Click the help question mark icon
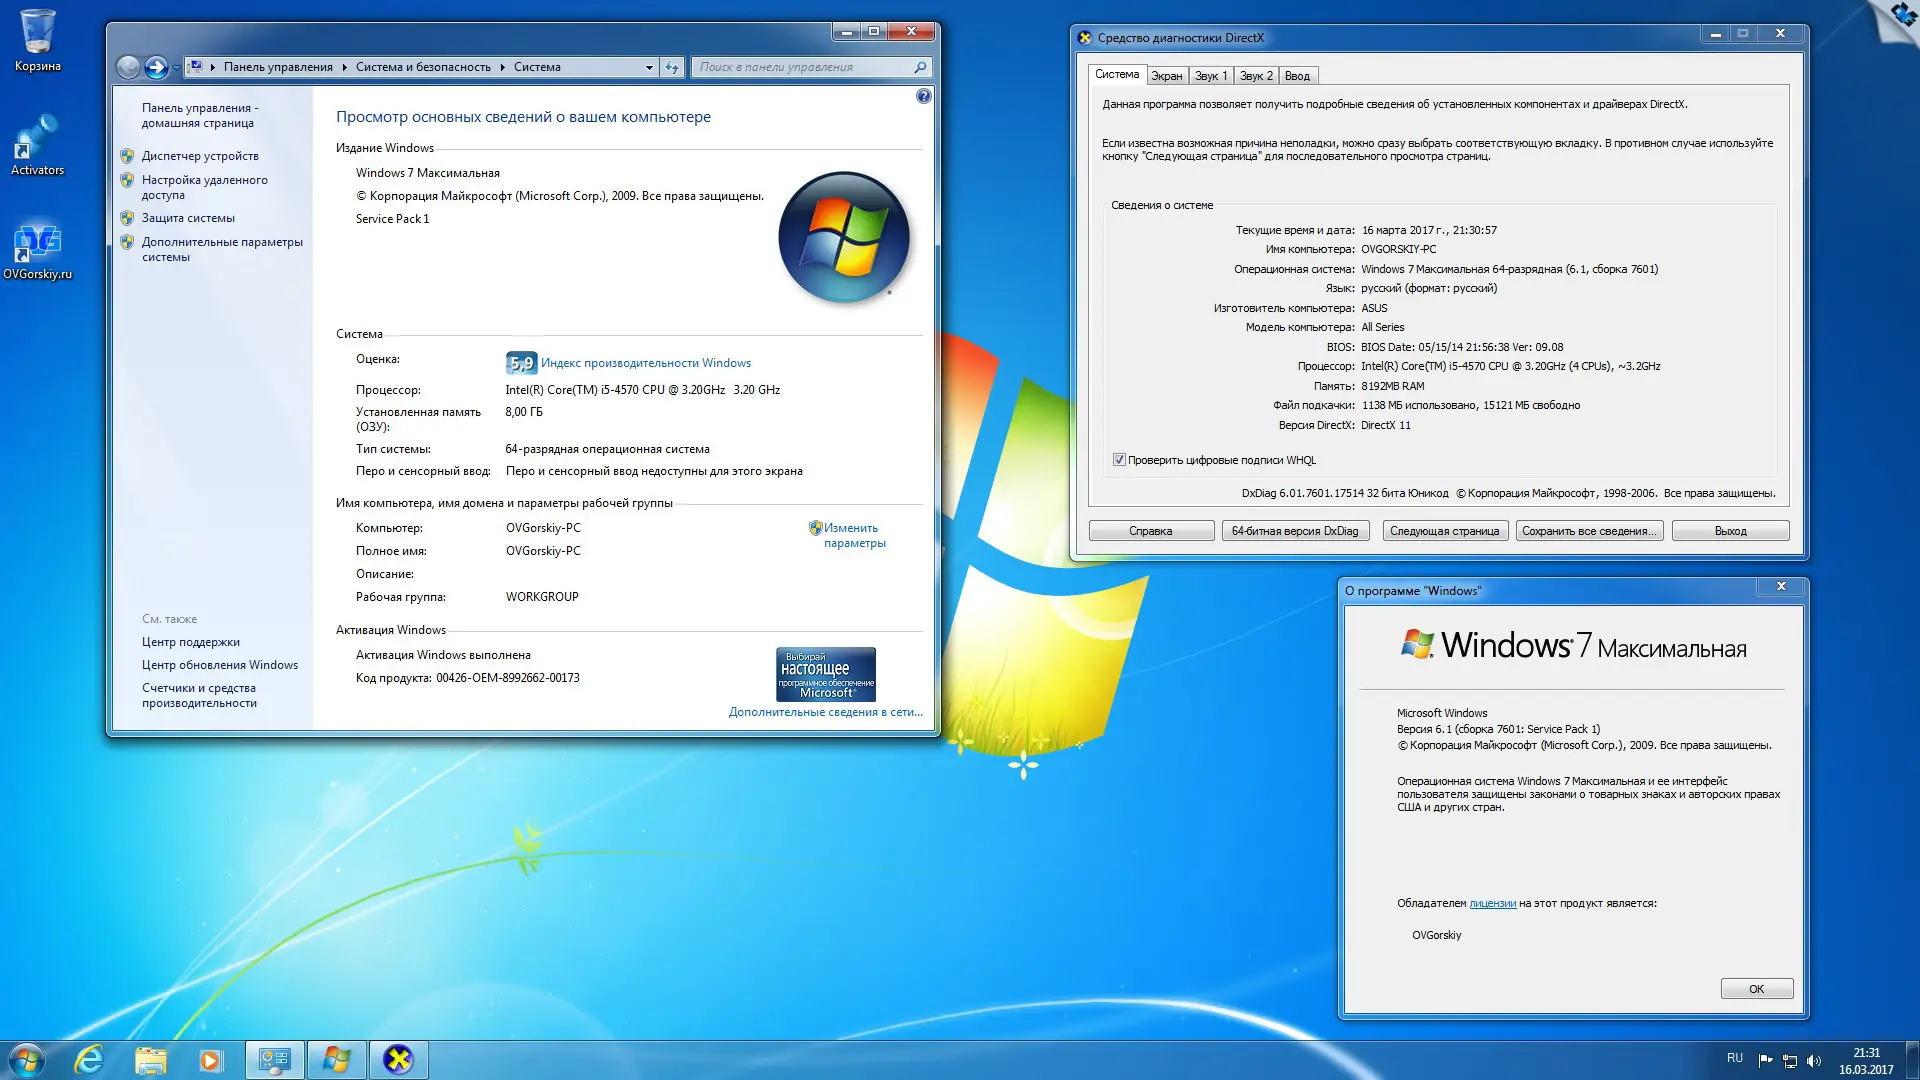 [923, 96]
